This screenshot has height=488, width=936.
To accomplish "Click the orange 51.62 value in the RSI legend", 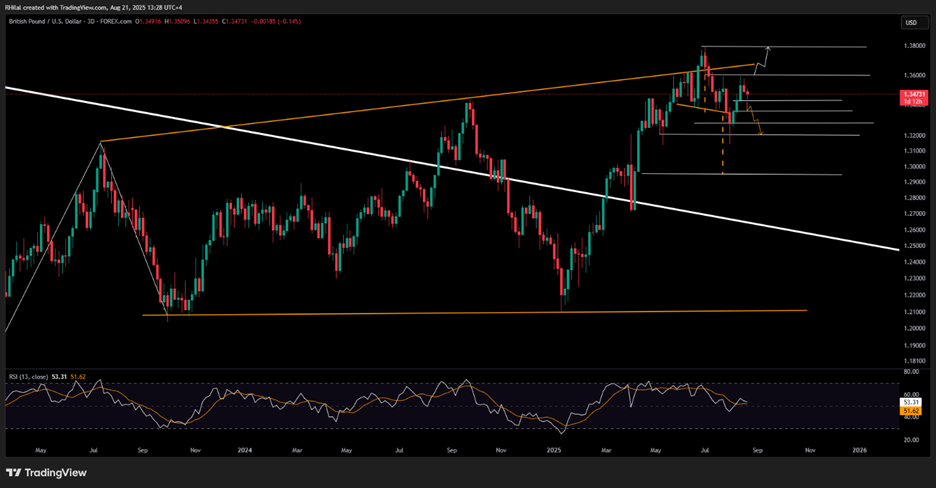I will click(x=78, y=376).
